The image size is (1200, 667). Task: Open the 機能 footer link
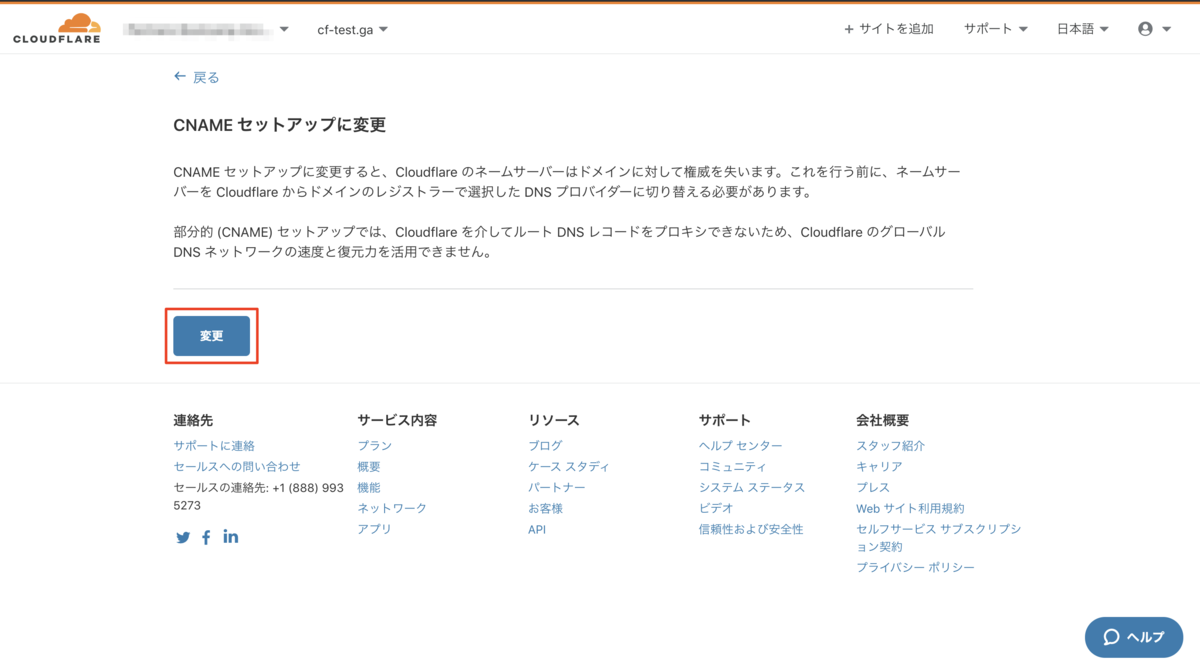[369, 488]
